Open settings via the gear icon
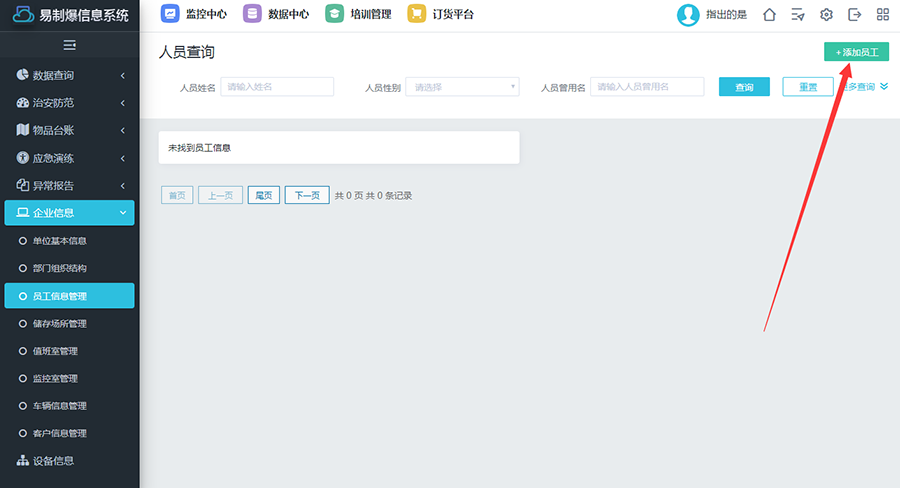 point(826,15)
